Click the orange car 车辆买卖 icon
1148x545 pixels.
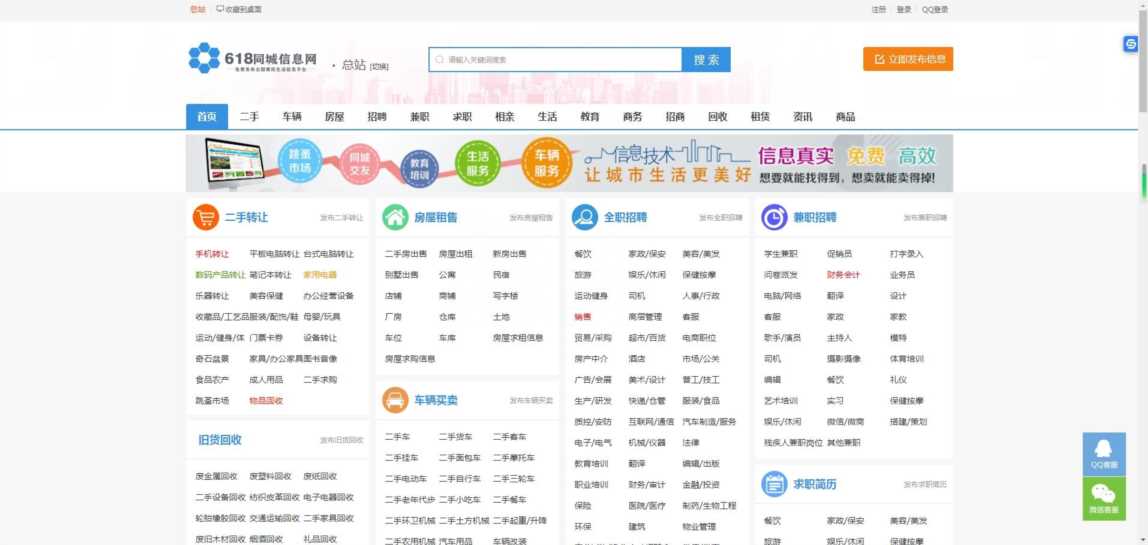tap(396, 400)
